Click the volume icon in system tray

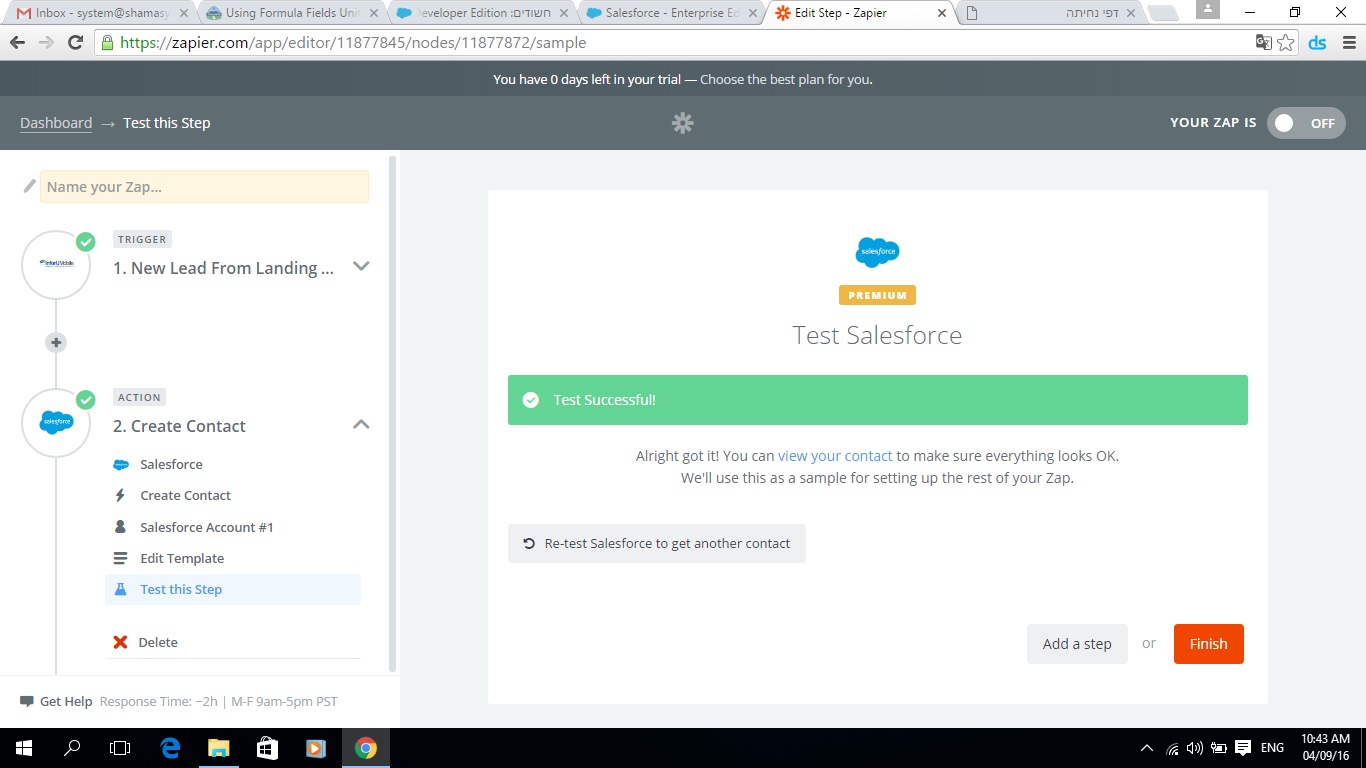1195,748
